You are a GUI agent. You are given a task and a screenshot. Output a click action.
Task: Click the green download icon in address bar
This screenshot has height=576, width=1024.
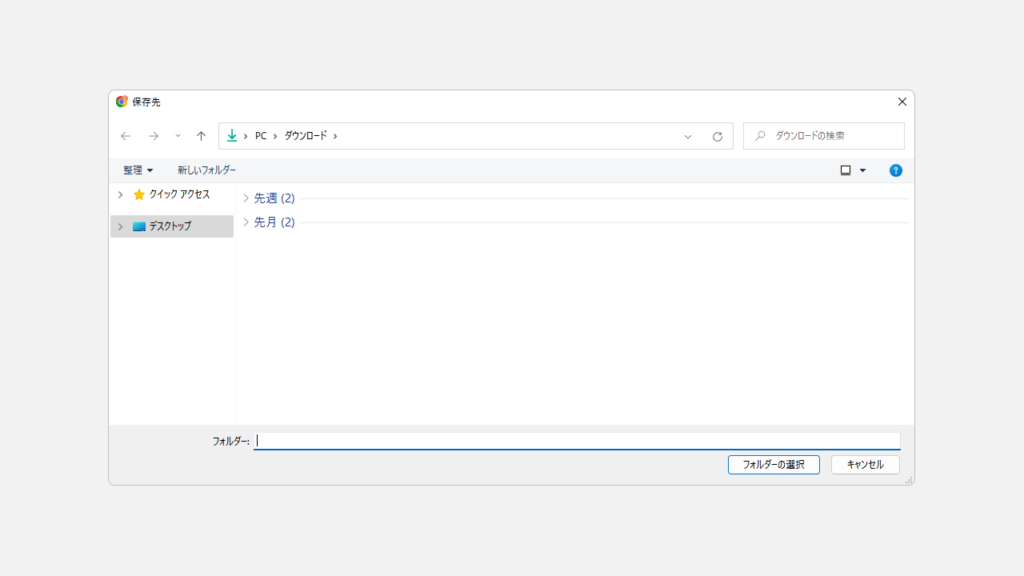coord(232,136)
